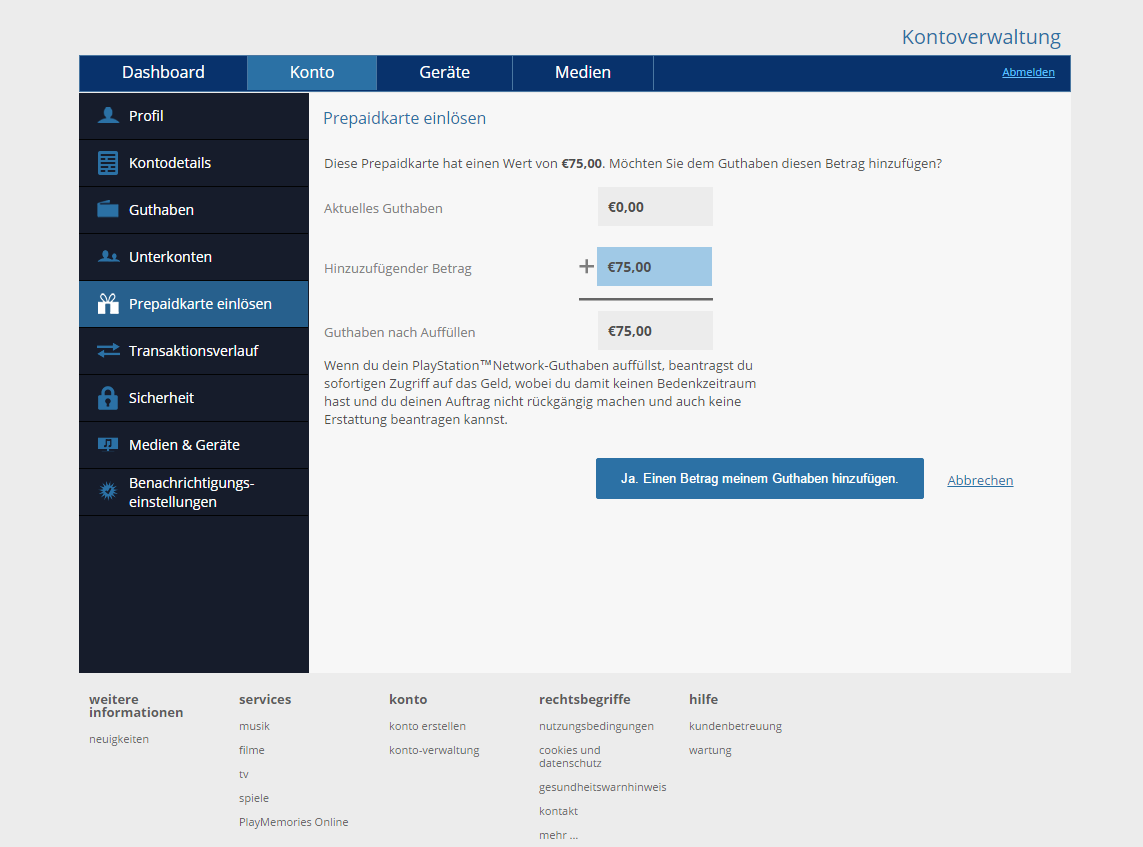Click the Prepaidkarte gift box icon
Image resolution: width=1143 pixels, height=847 pixels.
[108, 303]
